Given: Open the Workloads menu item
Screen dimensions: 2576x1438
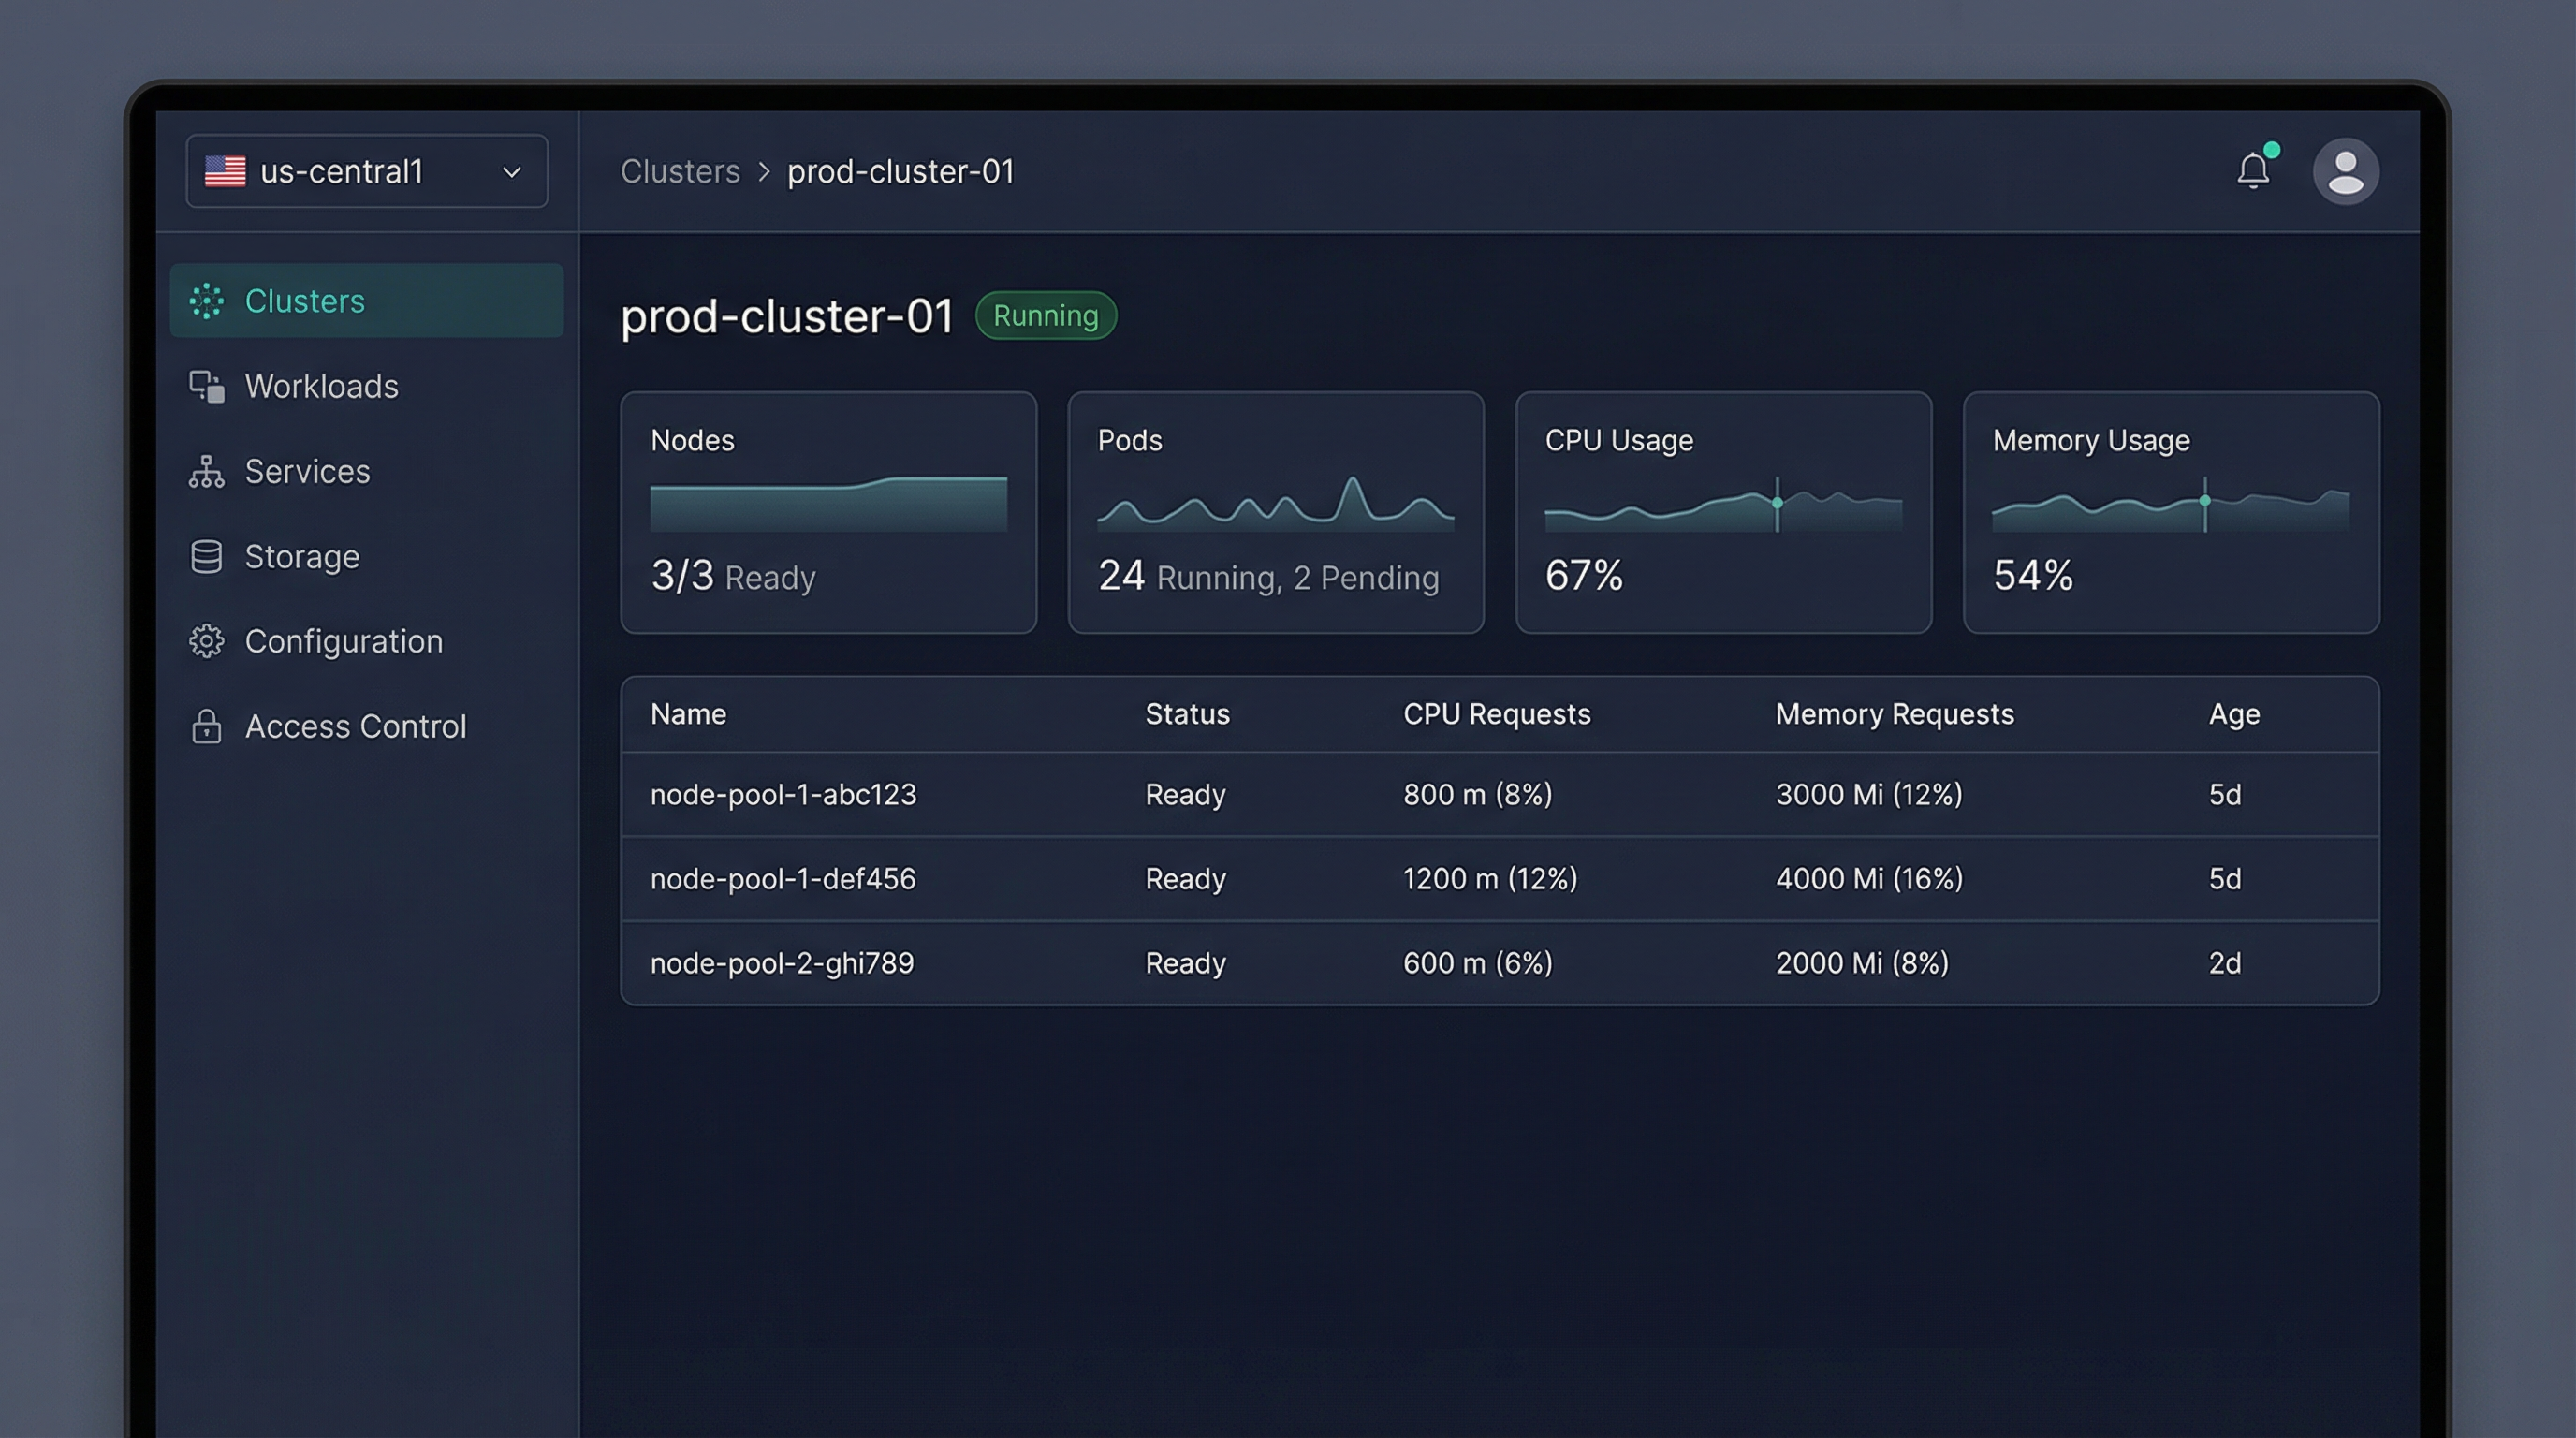Looking at the screenshot, I should coord(321,386).
